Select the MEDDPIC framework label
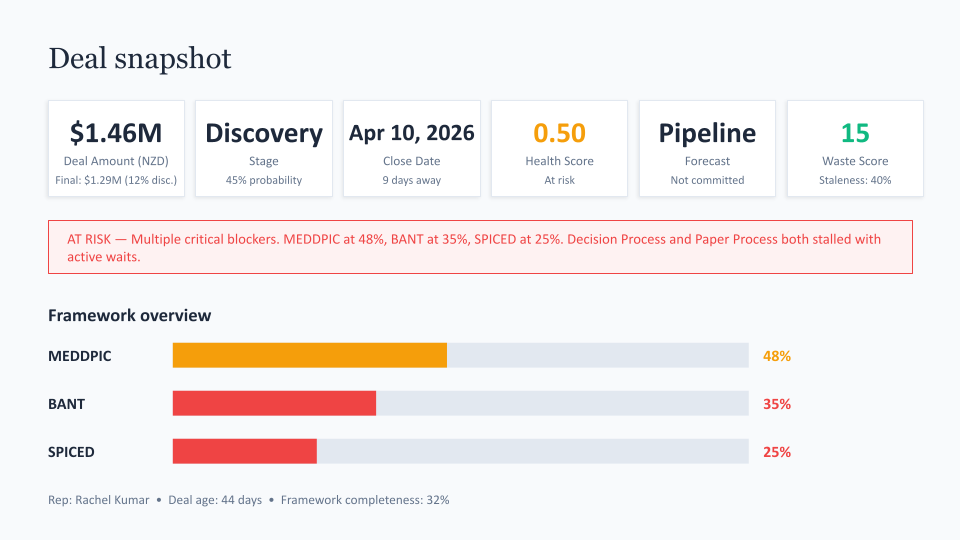 (80, 356)
